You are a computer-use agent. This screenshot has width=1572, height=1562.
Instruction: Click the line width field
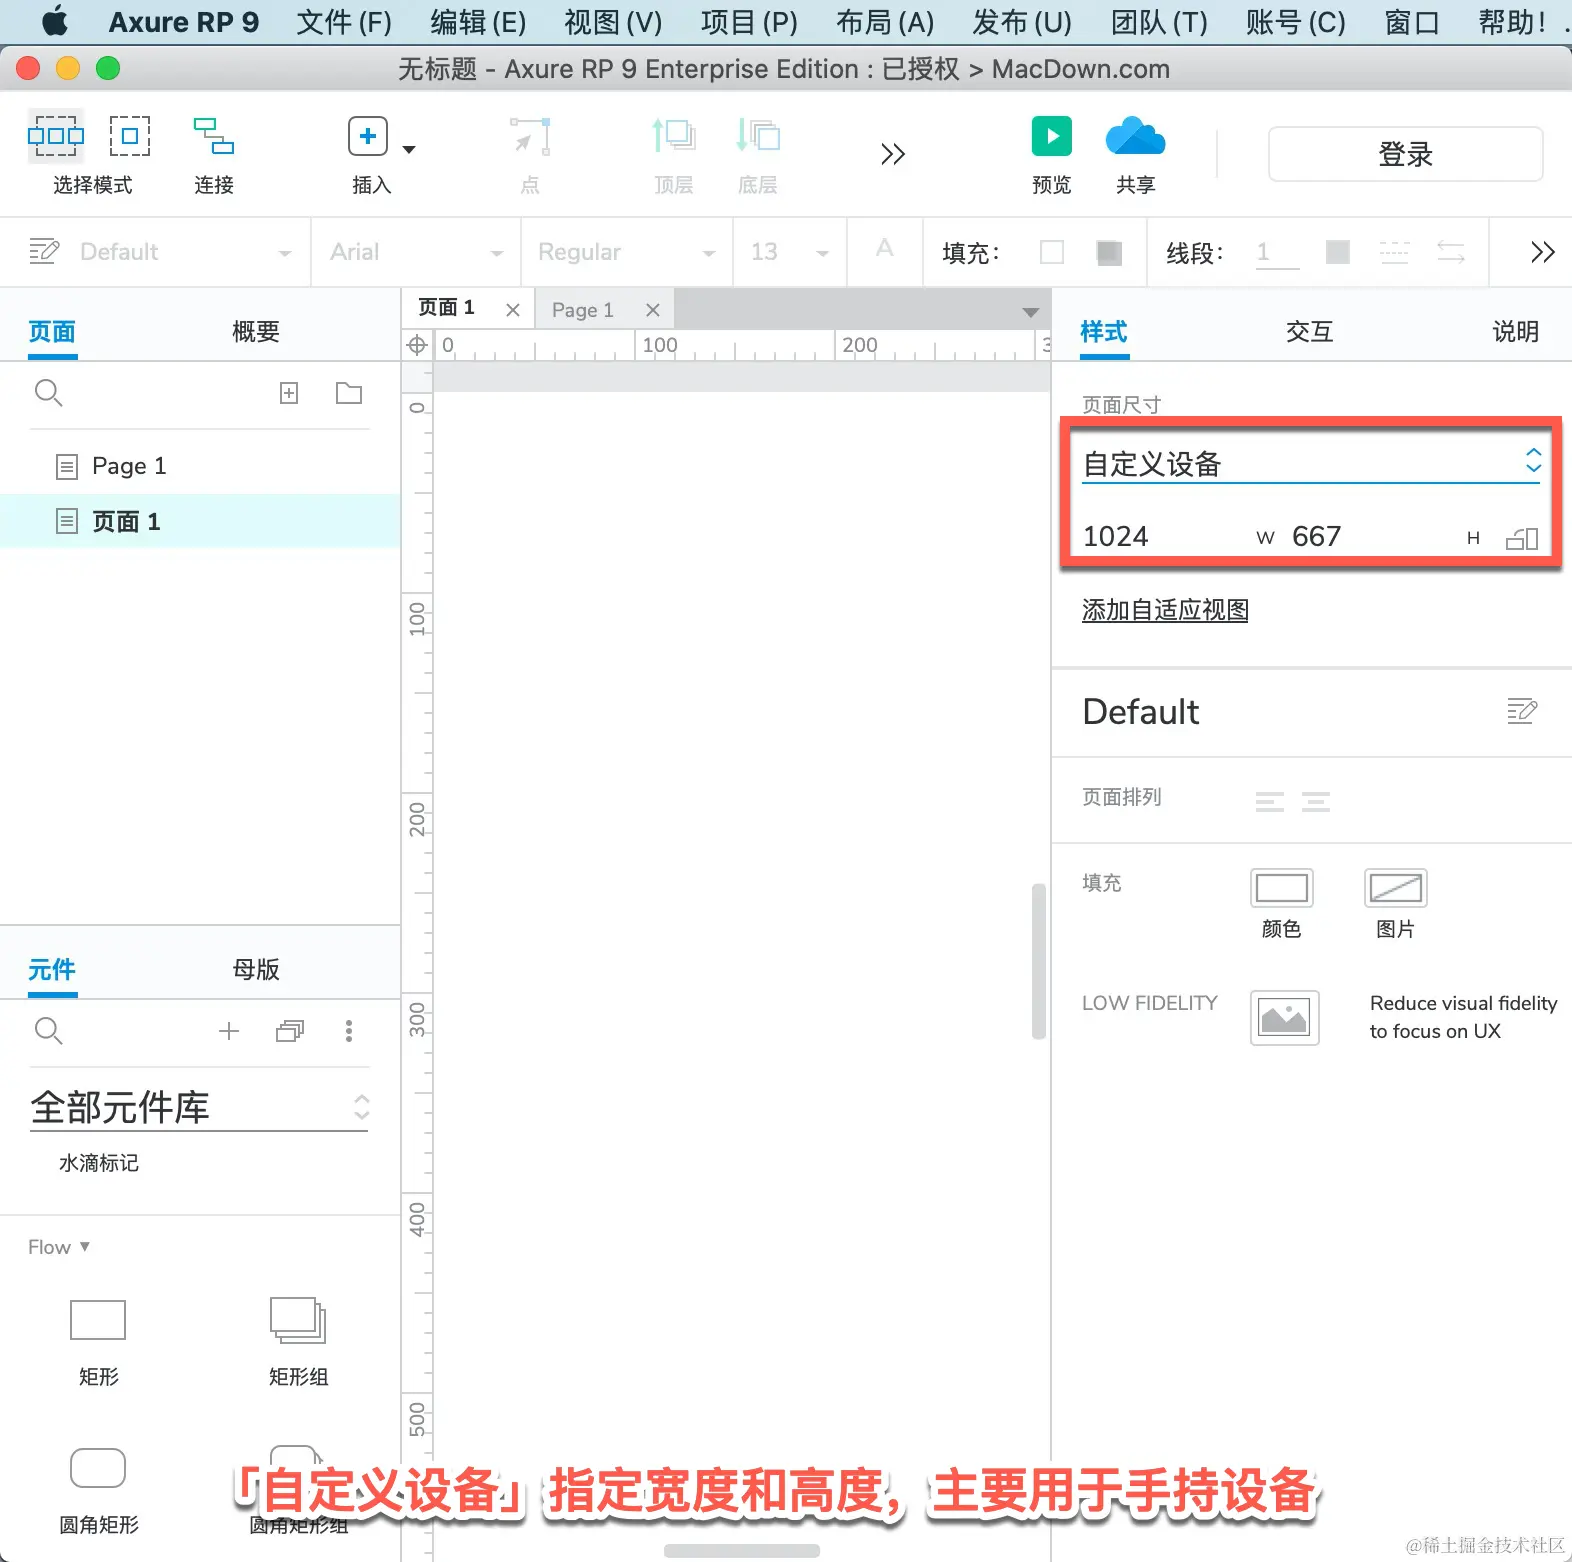pos(1277,252)
